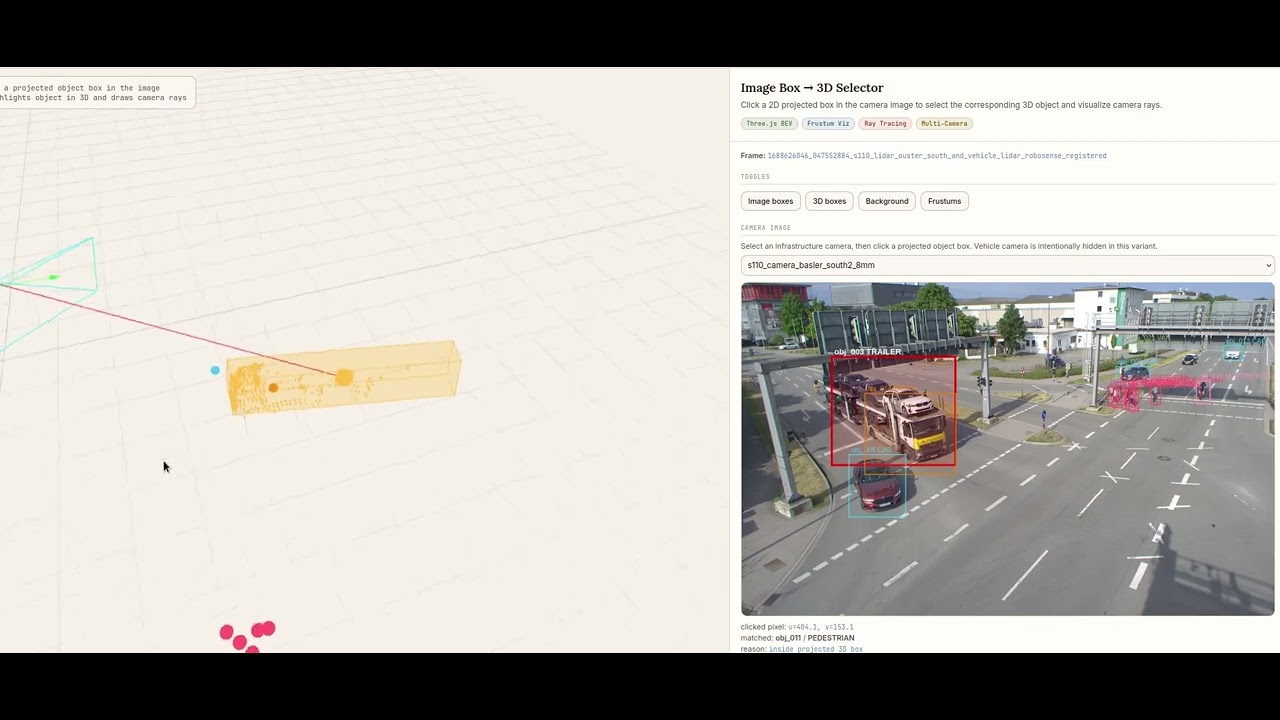Toggle the 3D boxes button
Screen dimensions: 1280x720
point(829,201)
